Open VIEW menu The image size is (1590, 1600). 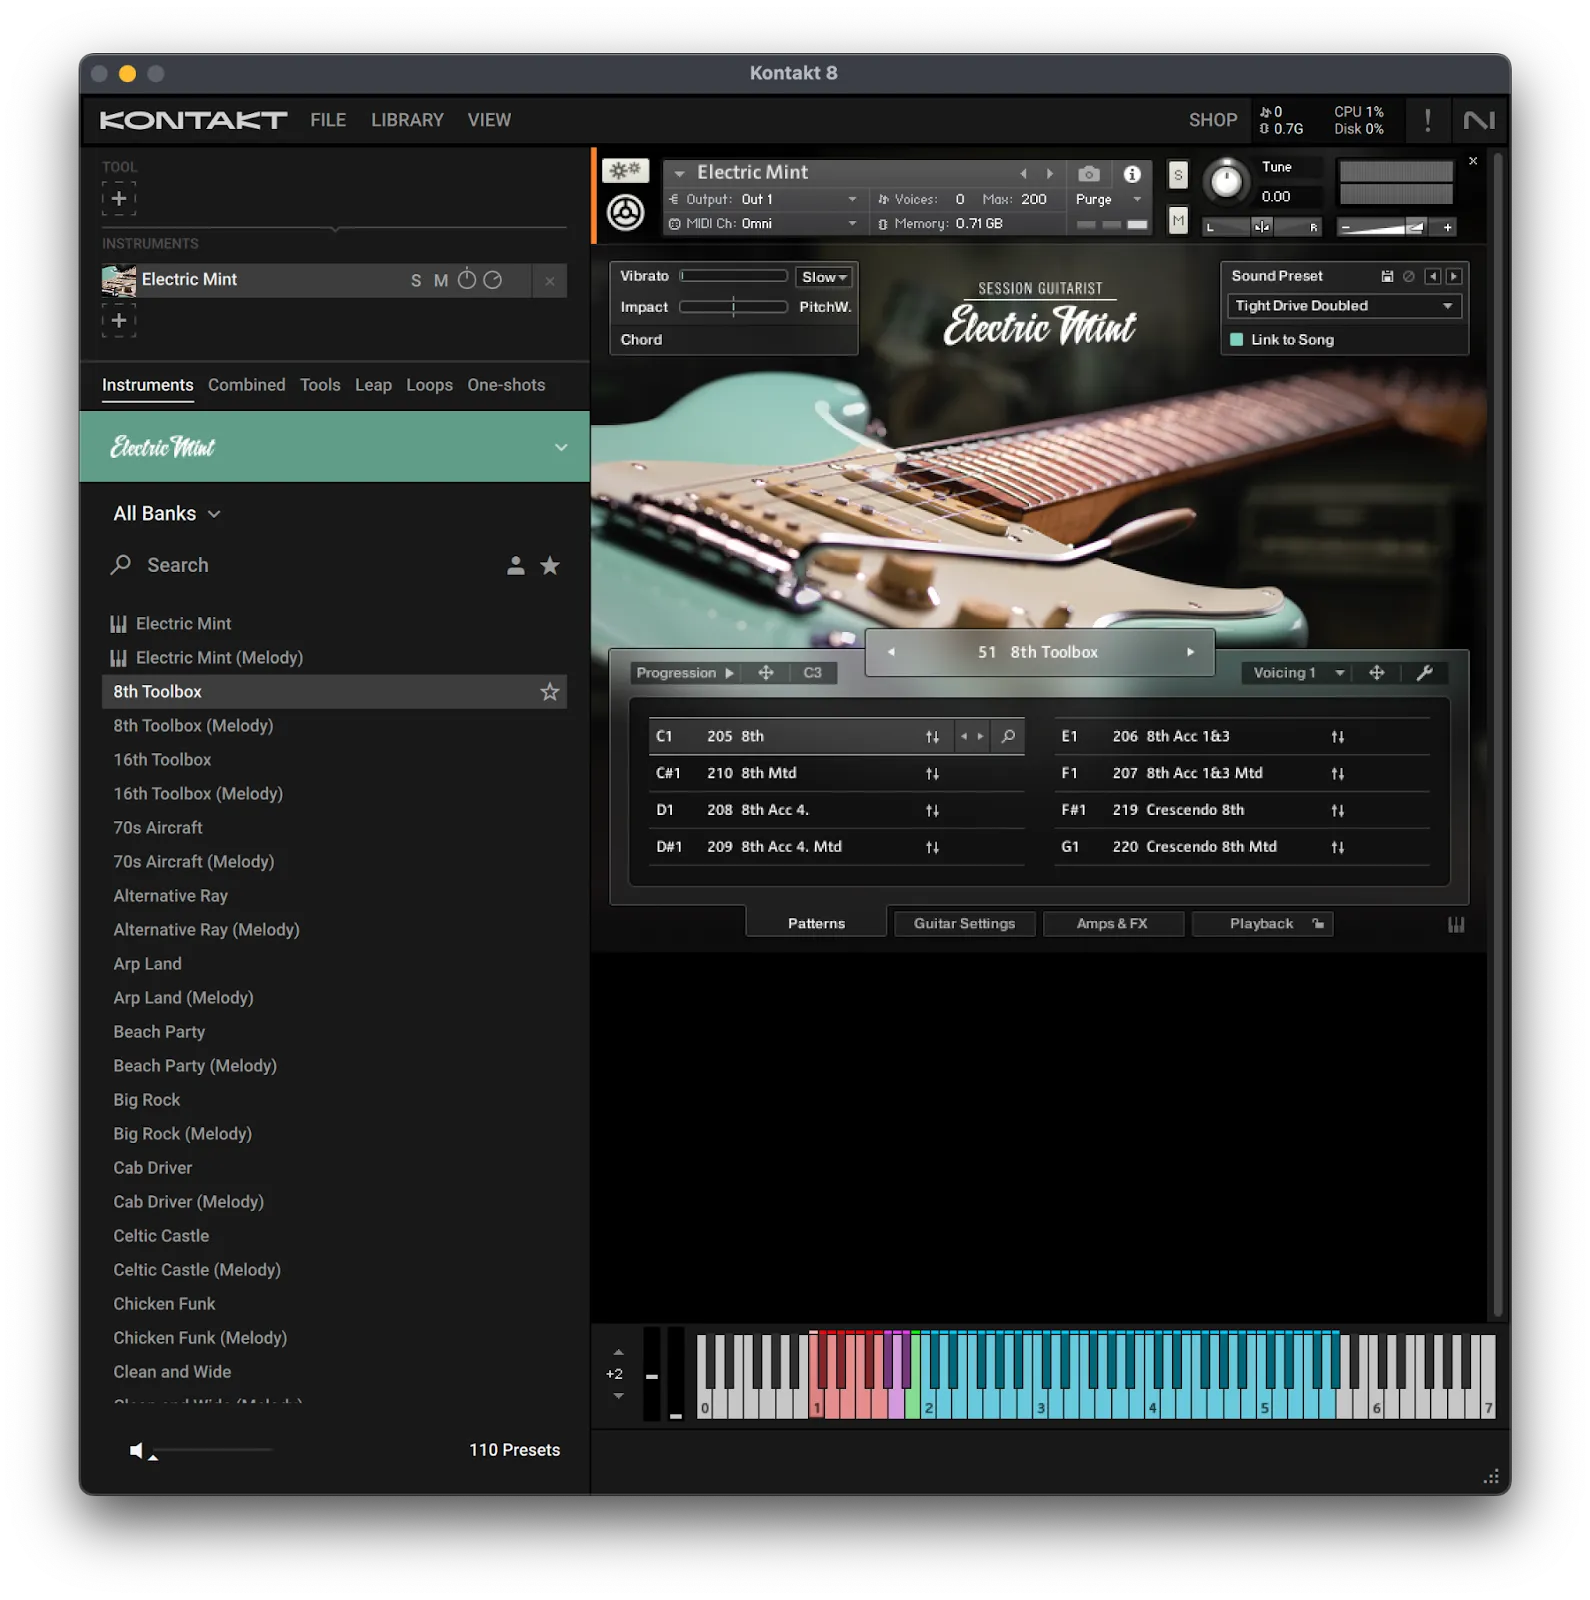tap(489, 120)
